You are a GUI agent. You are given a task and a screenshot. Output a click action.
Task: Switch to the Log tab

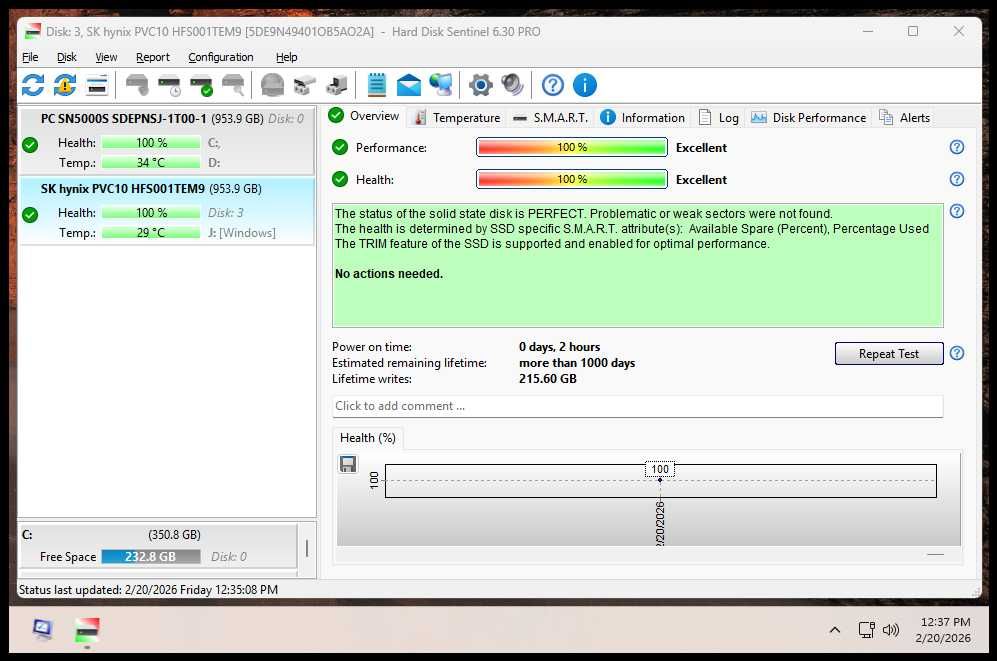719,118
